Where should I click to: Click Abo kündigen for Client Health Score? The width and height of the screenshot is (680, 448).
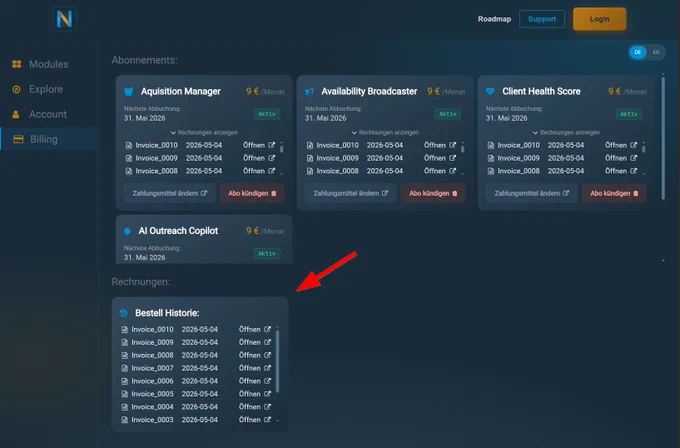click(614, 193)
